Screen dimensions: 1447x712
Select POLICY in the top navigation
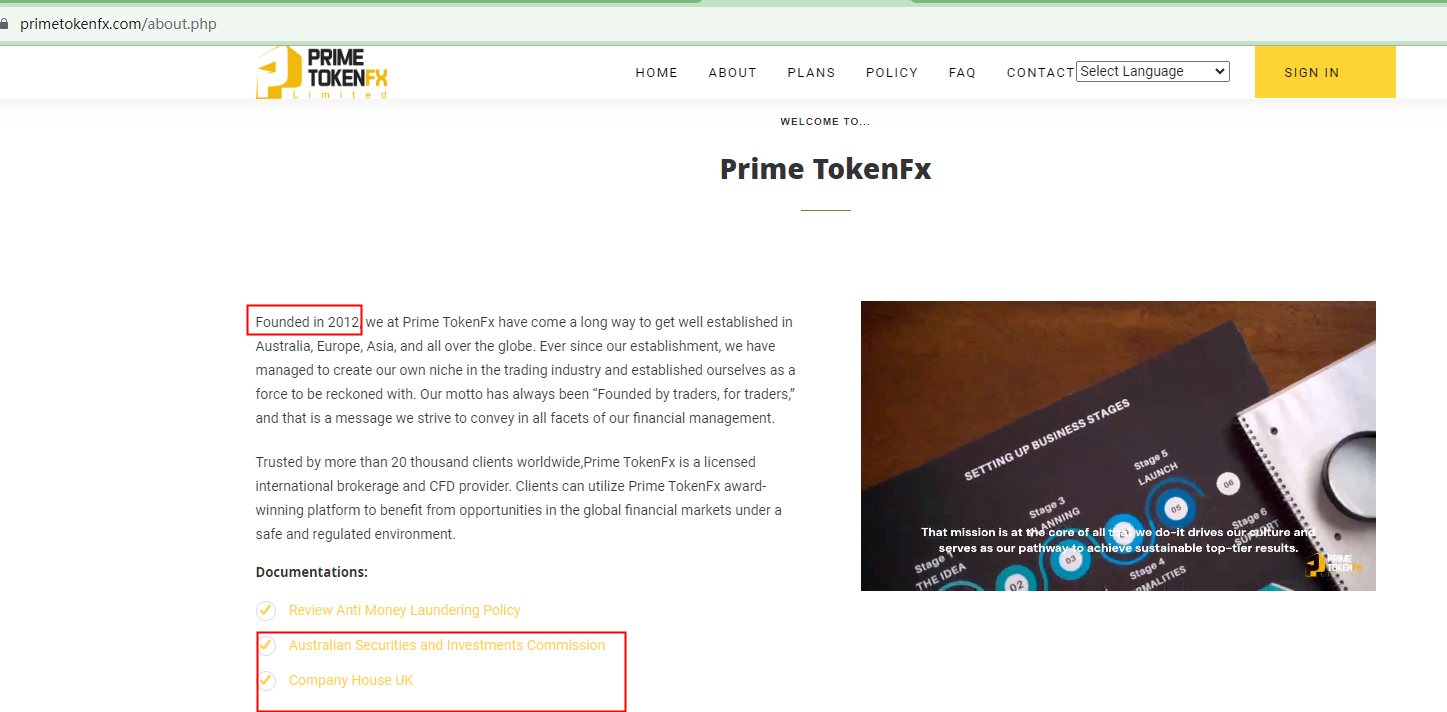pyautogui.click(x=892, y=72)
